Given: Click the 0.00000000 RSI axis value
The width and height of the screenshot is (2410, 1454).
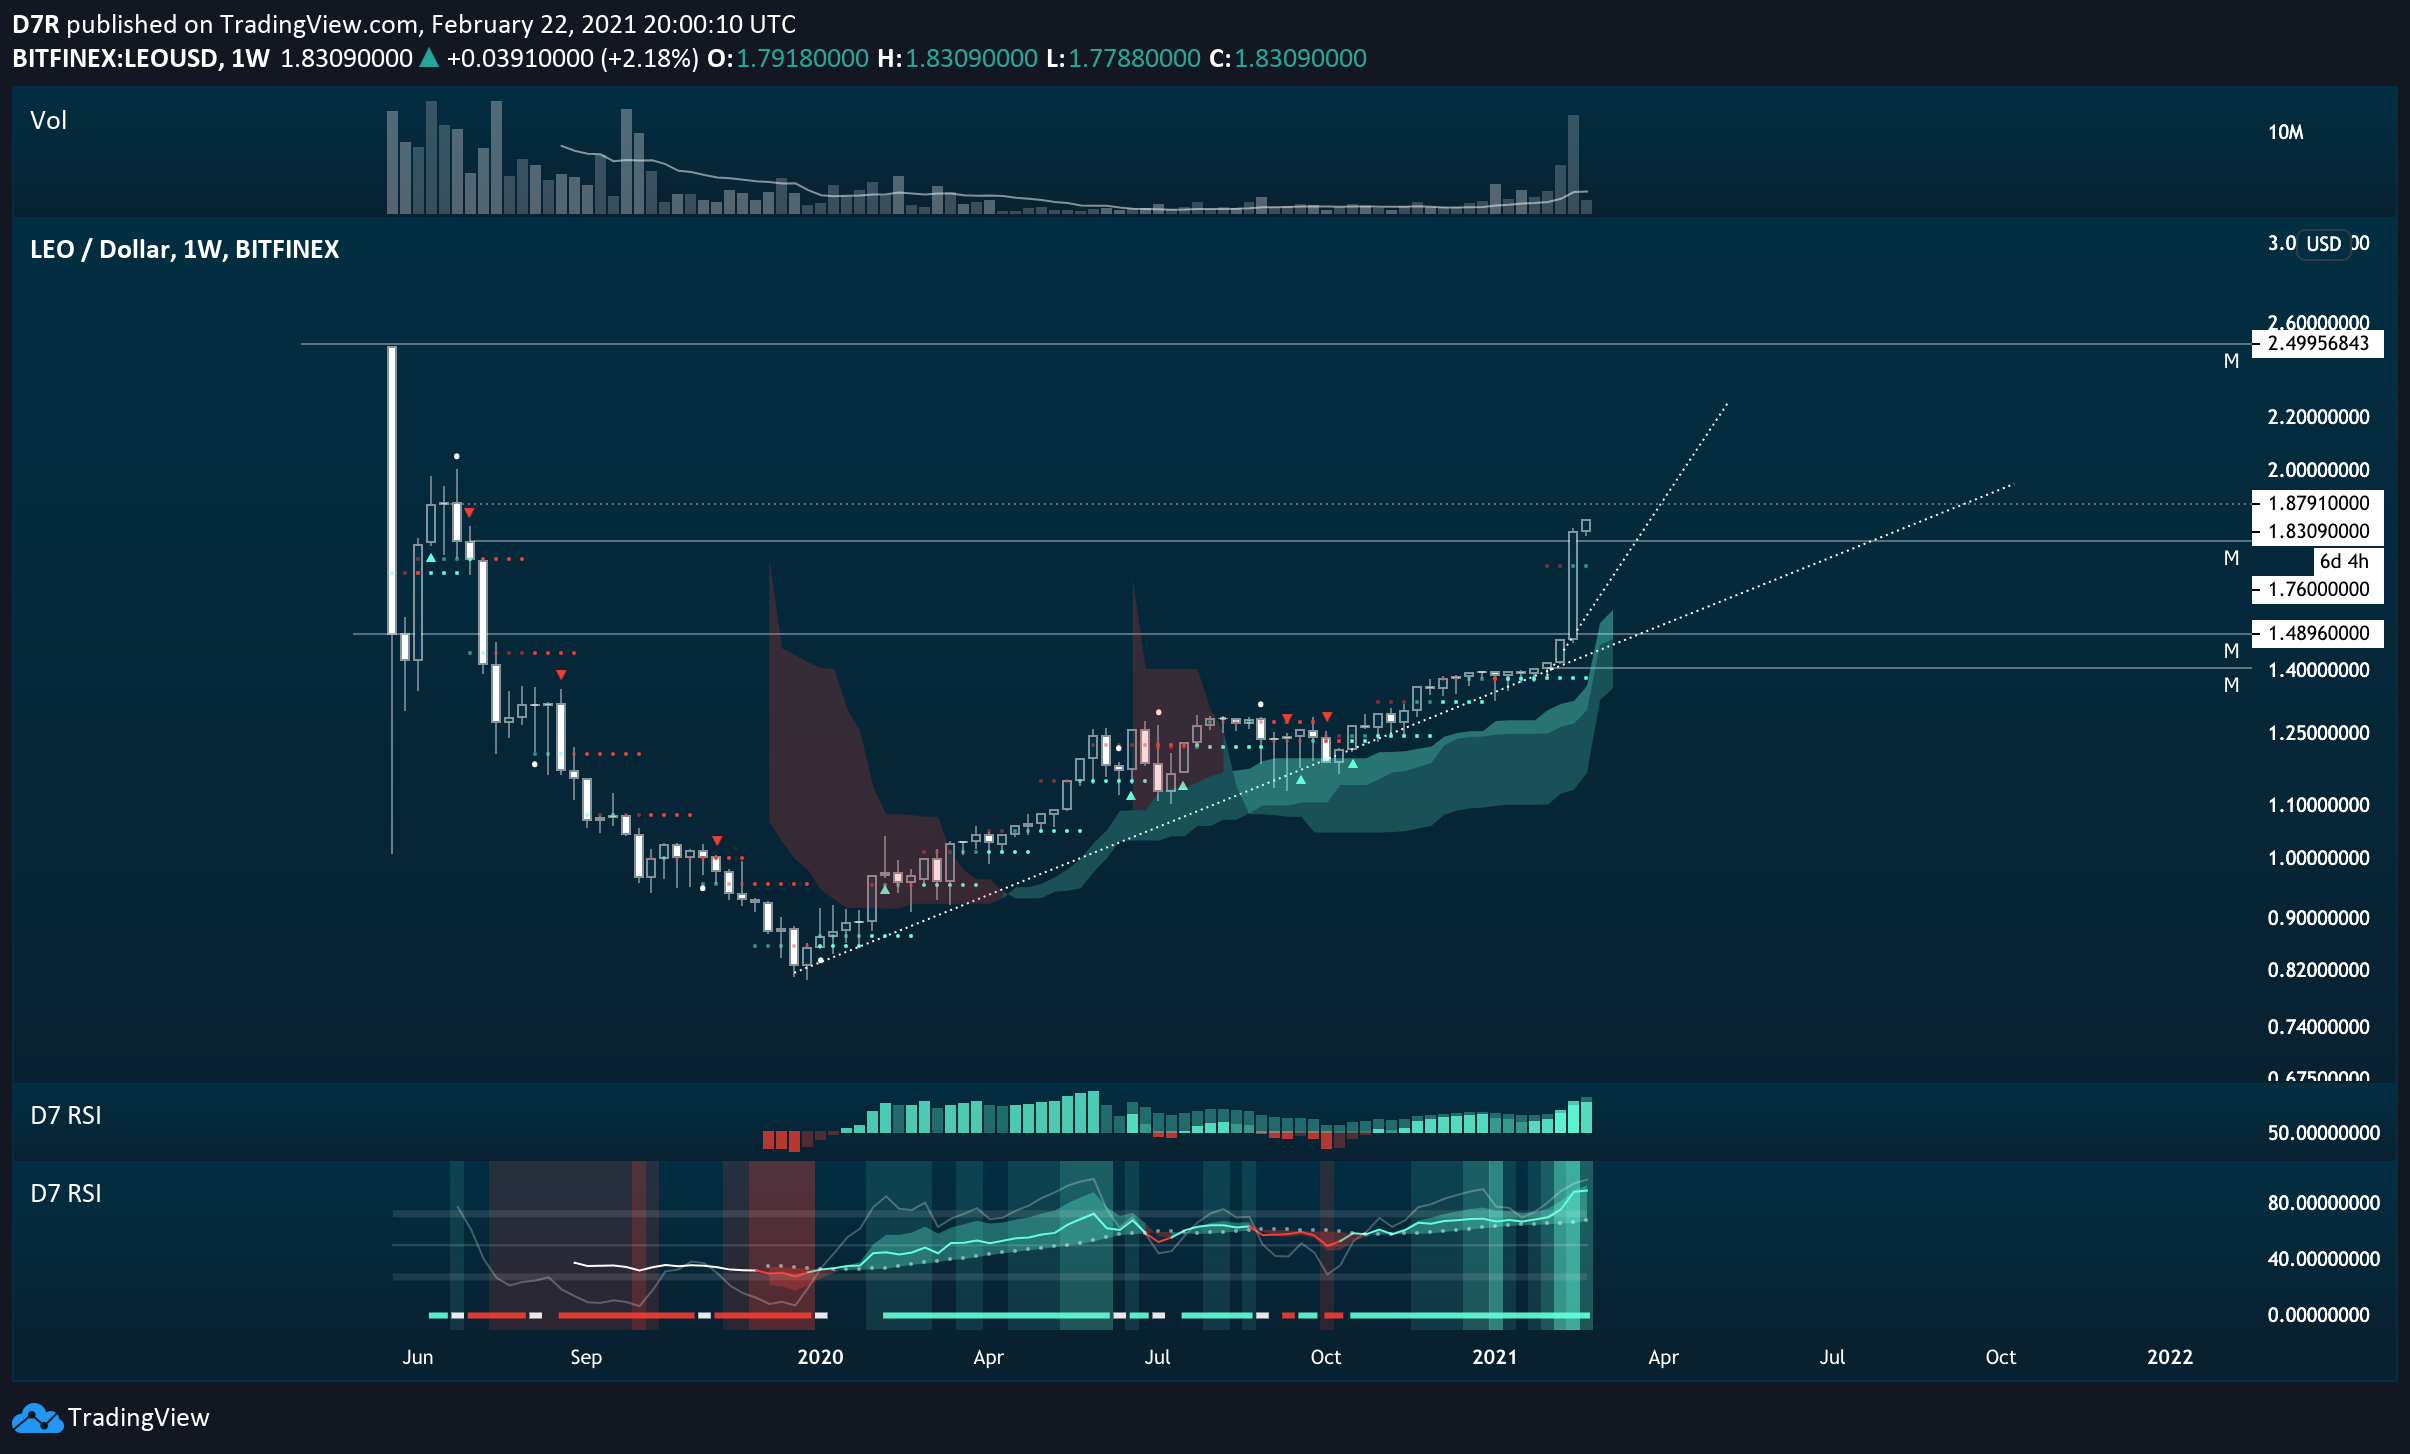Looking at the screenshot, I should (2318, 1315).
